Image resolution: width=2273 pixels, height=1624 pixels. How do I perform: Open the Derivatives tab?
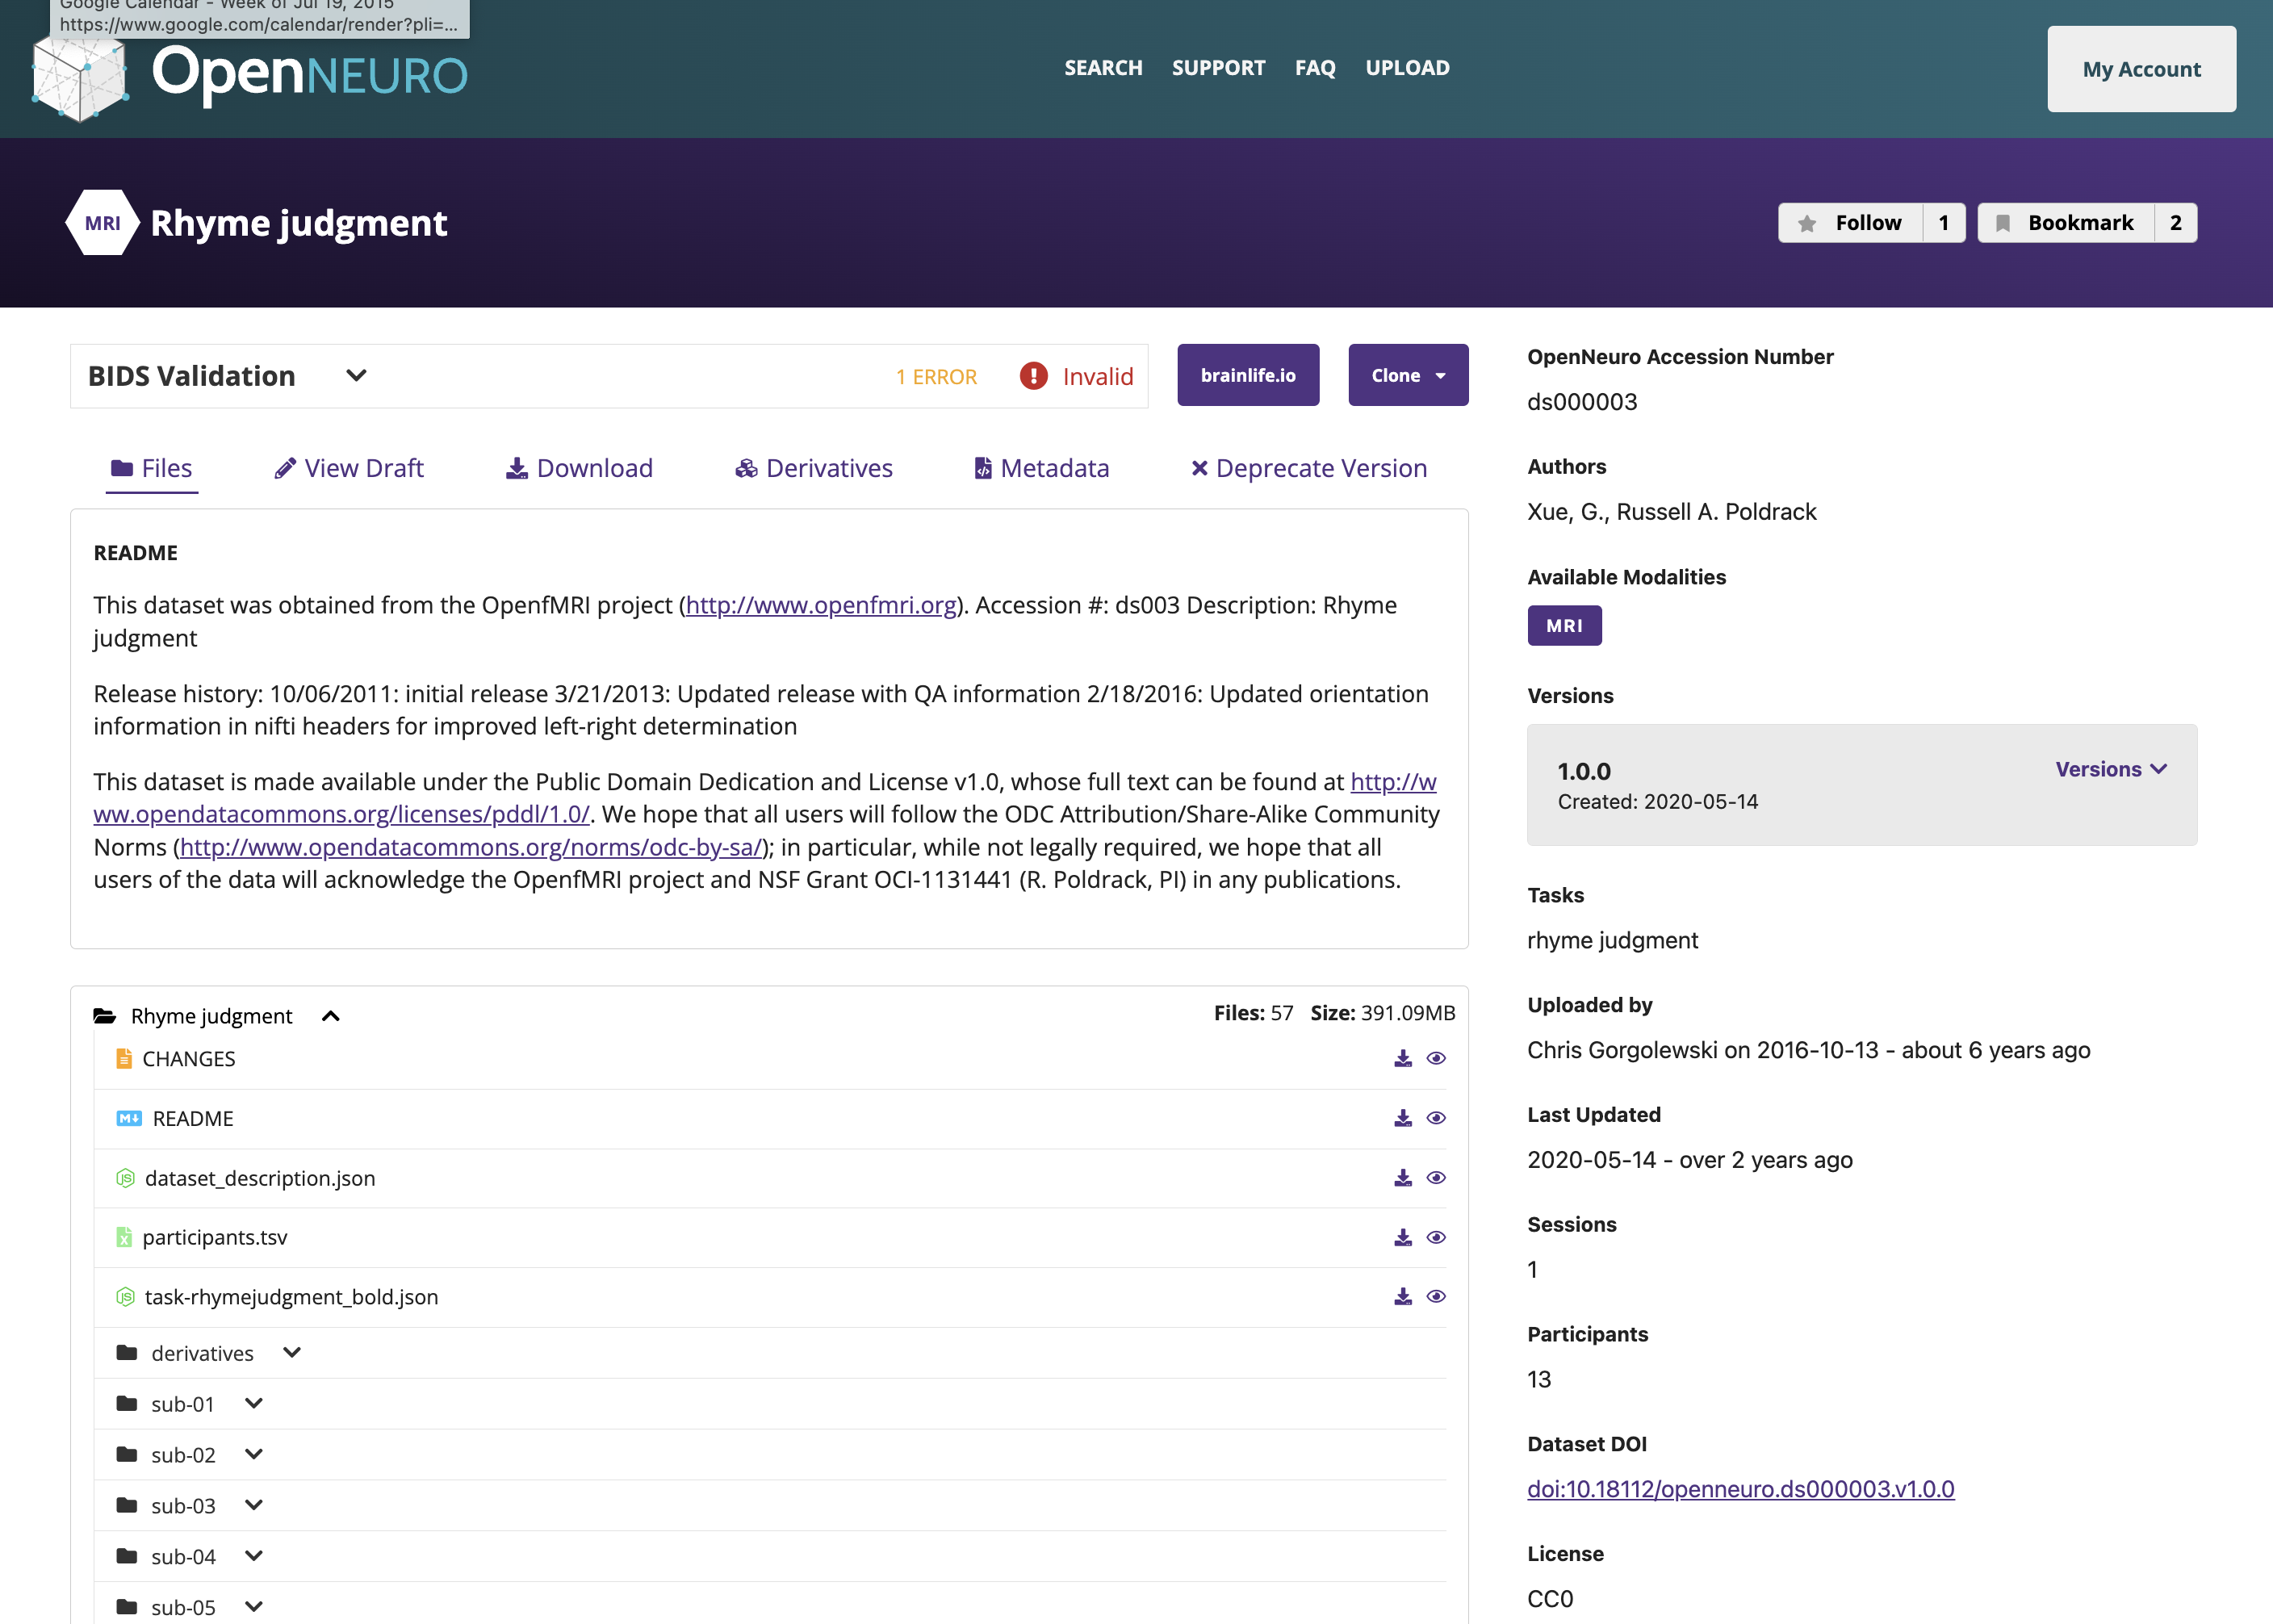(814, 468)
